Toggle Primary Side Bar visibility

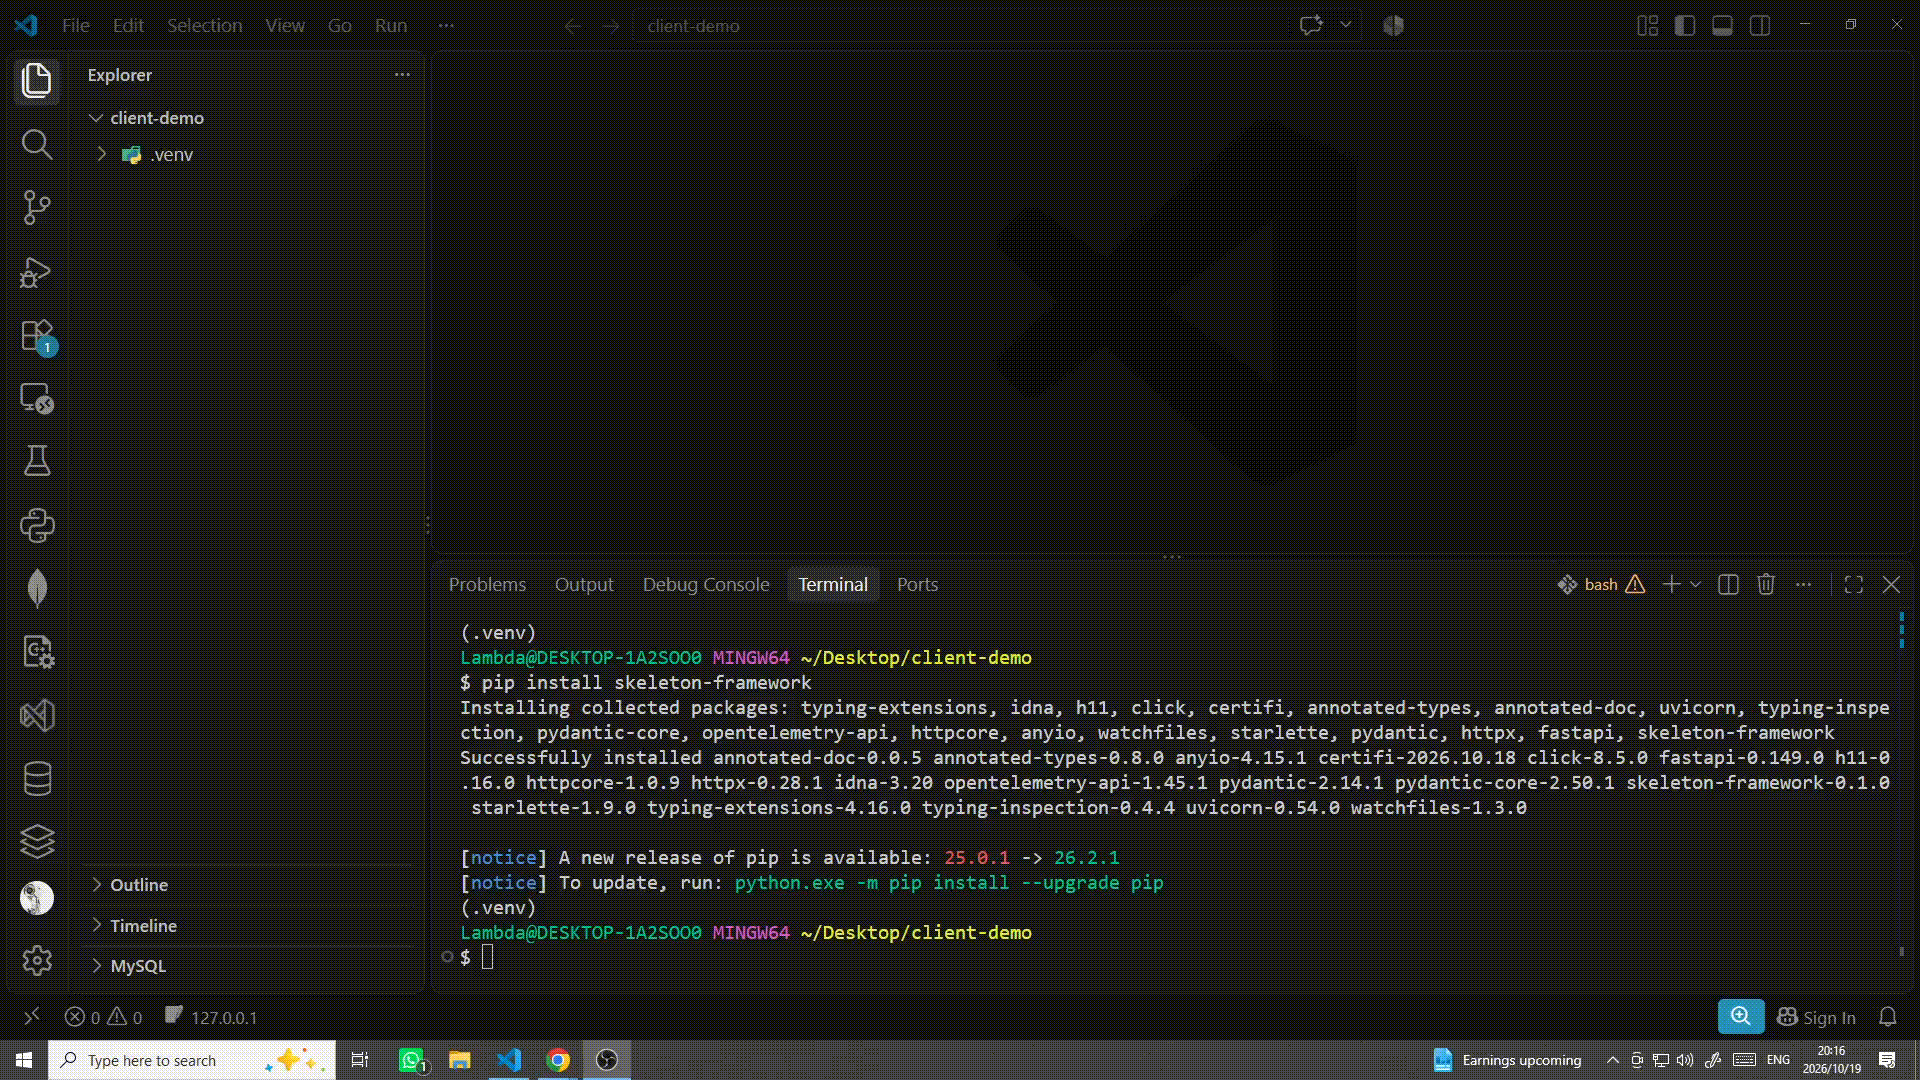tap(1685, 26)
